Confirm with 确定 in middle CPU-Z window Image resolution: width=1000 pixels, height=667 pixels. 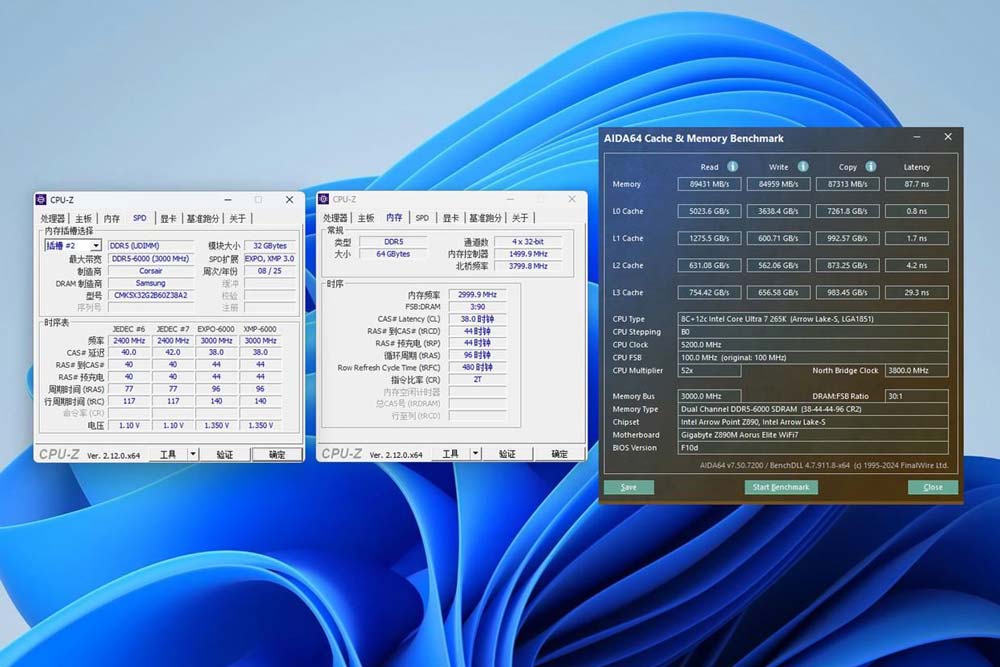pos(559,453)
